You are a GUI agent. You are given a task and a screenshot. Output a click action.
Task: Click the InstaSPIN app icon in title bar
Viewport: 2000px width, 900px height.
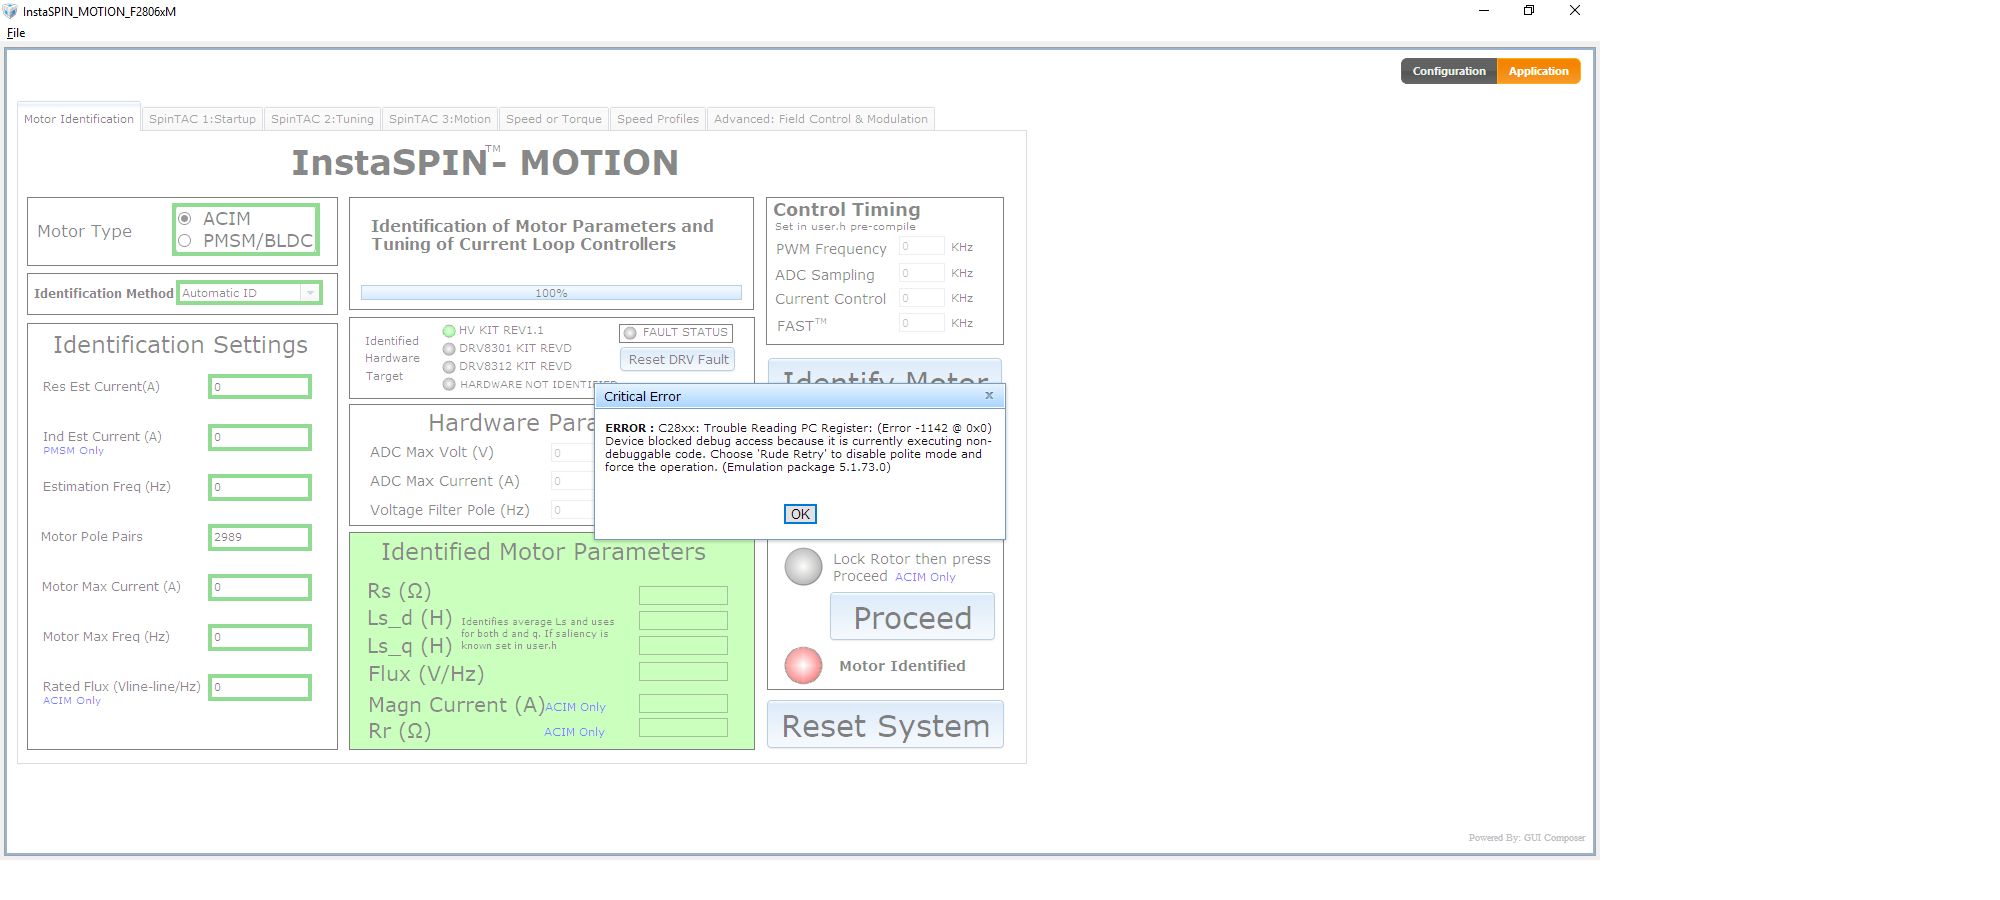point(10,11)
